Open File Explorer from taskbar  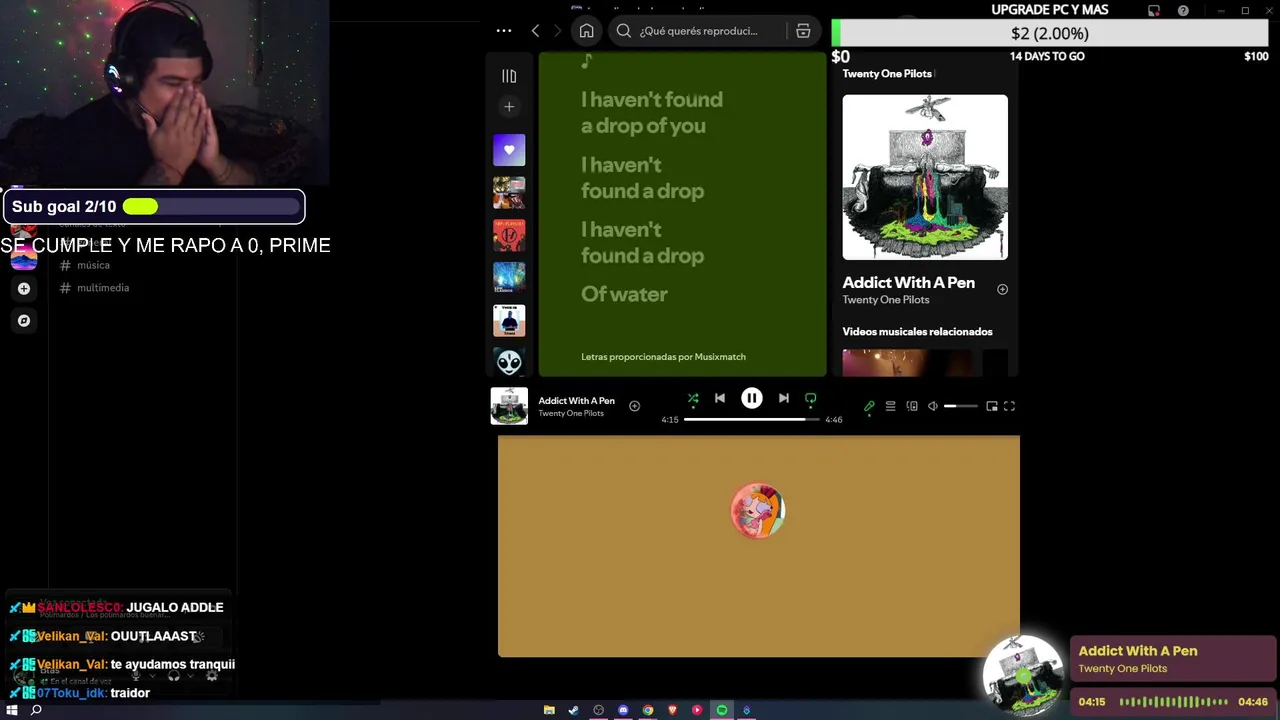pyautogui.click(x=549, y=710)
